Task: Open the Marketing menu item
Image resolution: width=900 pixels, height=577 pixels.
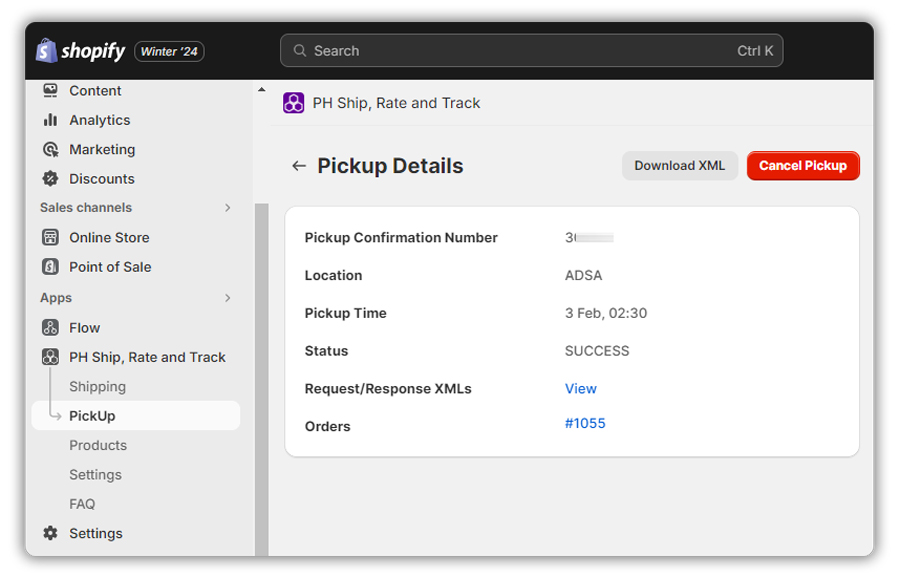Action: [102, 149]
